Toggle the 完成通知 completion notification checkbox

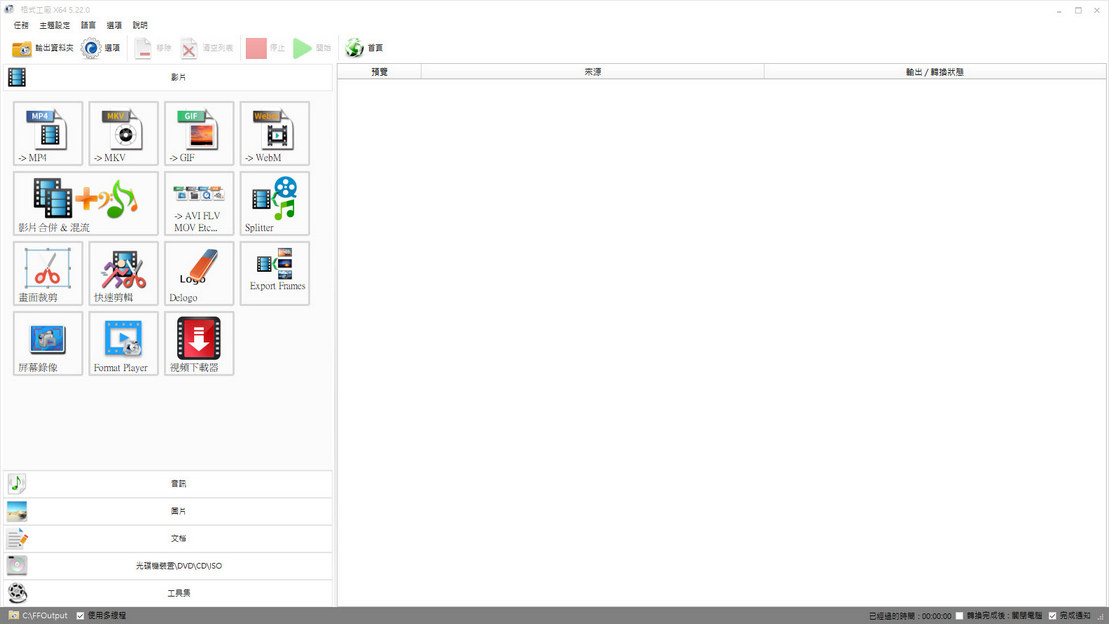click(x=1052, y=616)
